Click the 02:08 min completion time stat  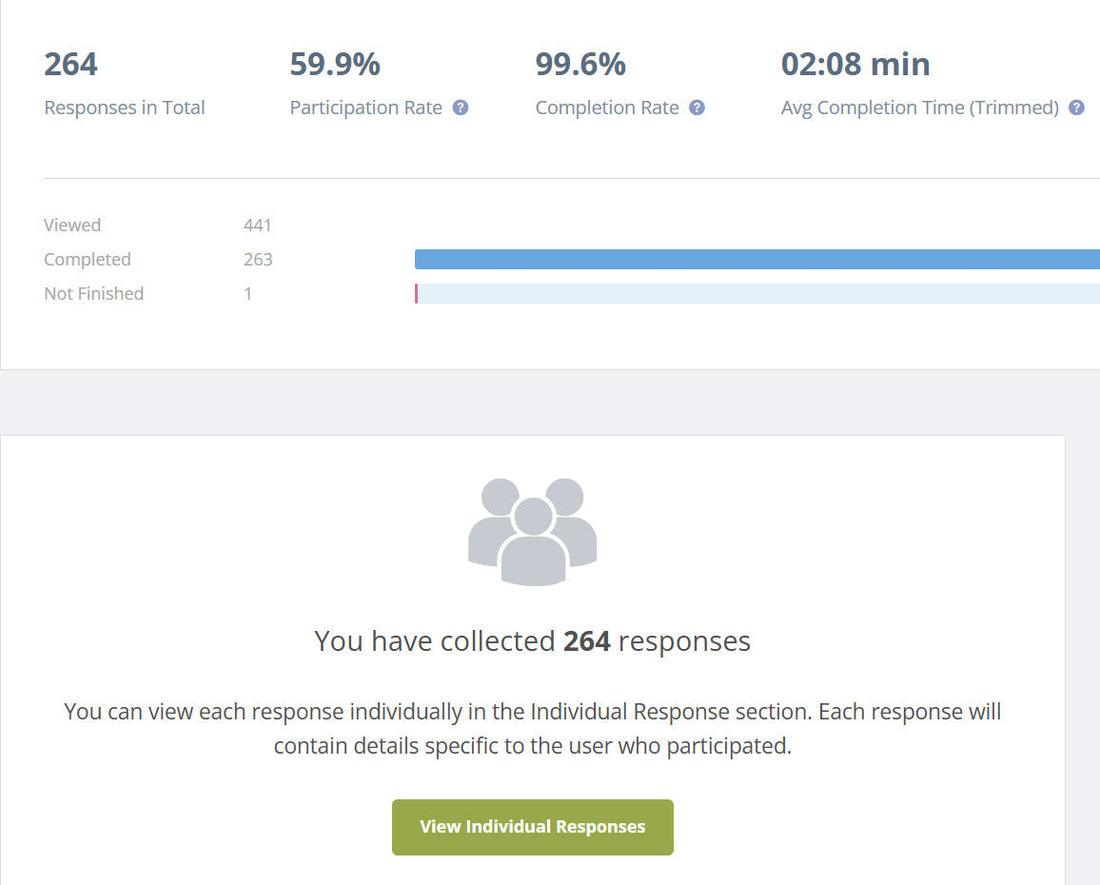click(855, 63)
